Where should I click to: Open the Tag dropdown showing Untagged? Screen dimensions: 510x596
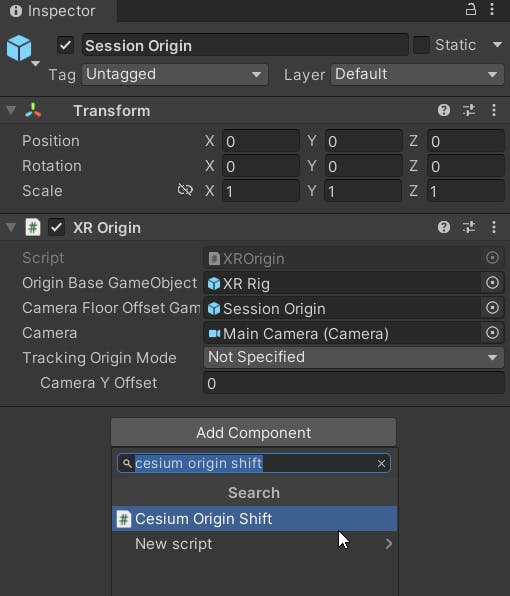(175, 74)
